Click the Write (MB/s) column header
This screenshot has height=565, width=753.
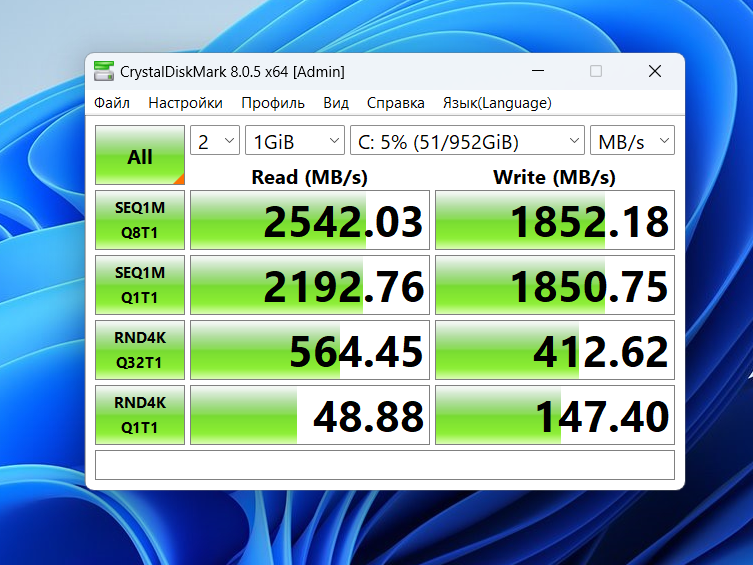point(555,177)
